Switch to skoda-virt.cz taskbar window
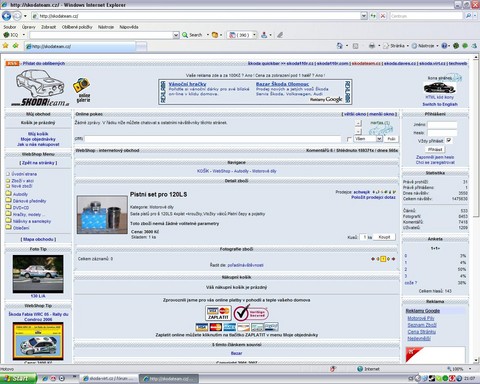Viewport: 480px width, 384px height. point(108,379)
